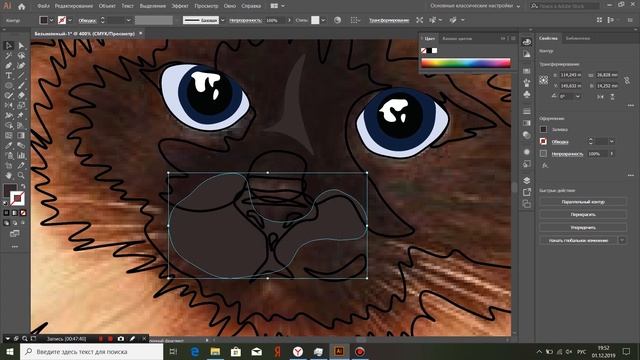Select the Width tool
This screenshot has width=640, height=360.
pyautogui.click(x=9, y=116)
